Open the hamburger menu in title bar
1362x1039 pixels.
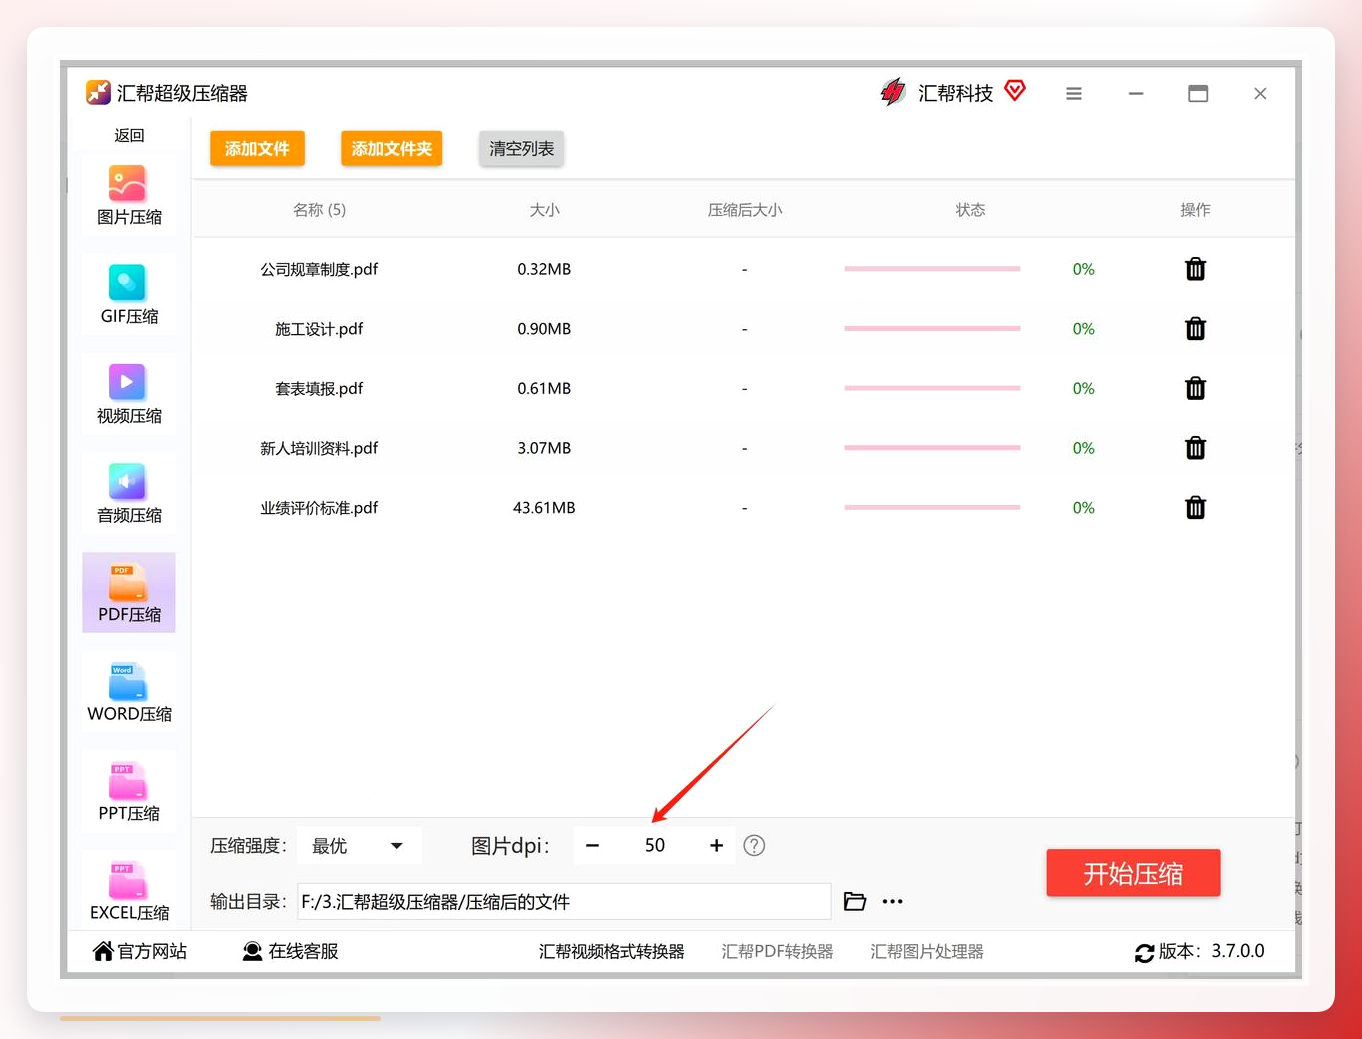[1074, 93]
